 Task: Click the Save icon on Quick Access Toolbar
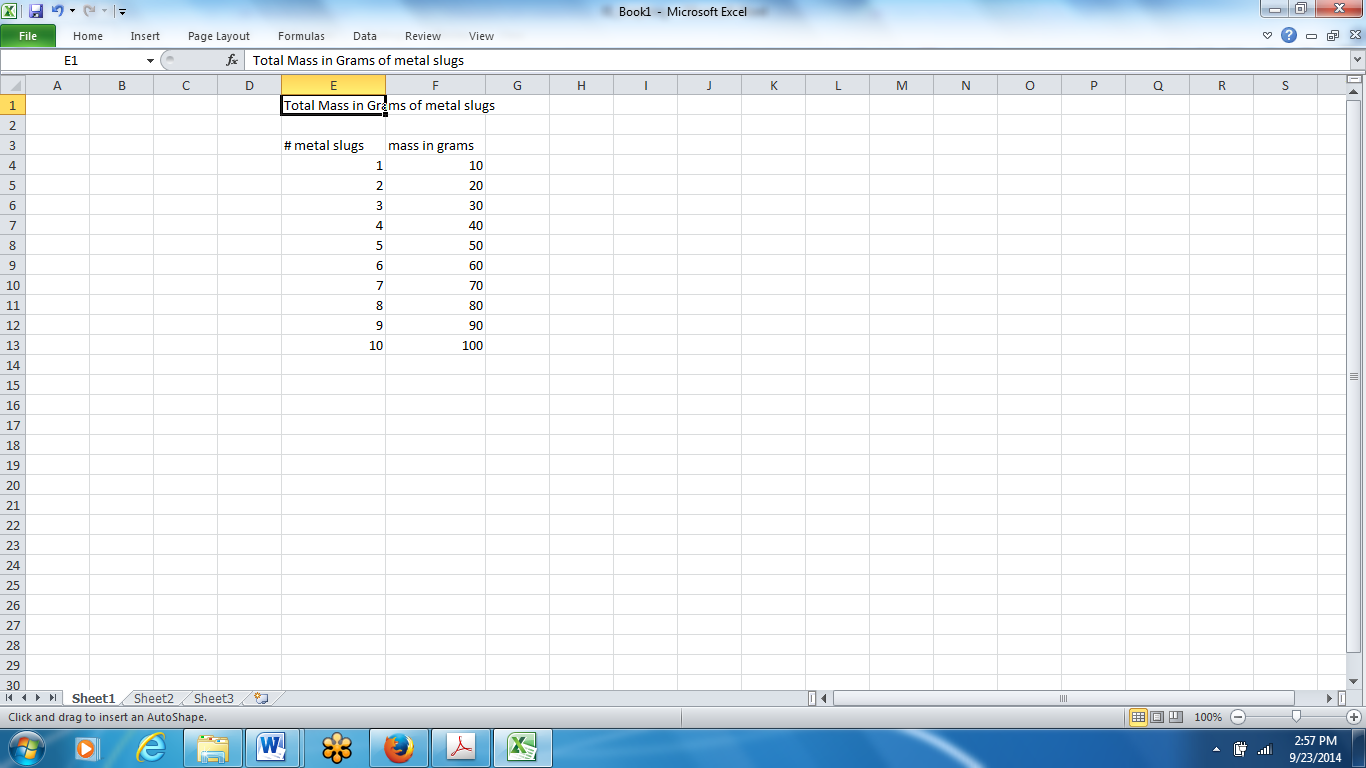36,11
